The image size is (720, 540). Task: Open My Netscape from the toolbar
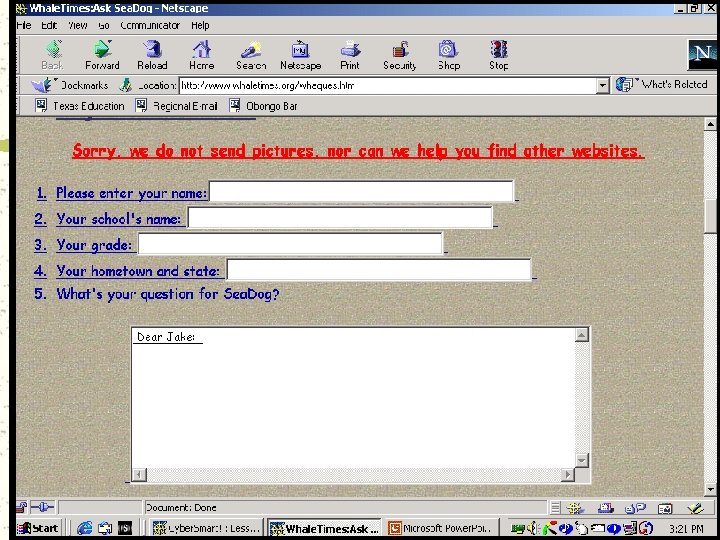click(x=301, y=54)
